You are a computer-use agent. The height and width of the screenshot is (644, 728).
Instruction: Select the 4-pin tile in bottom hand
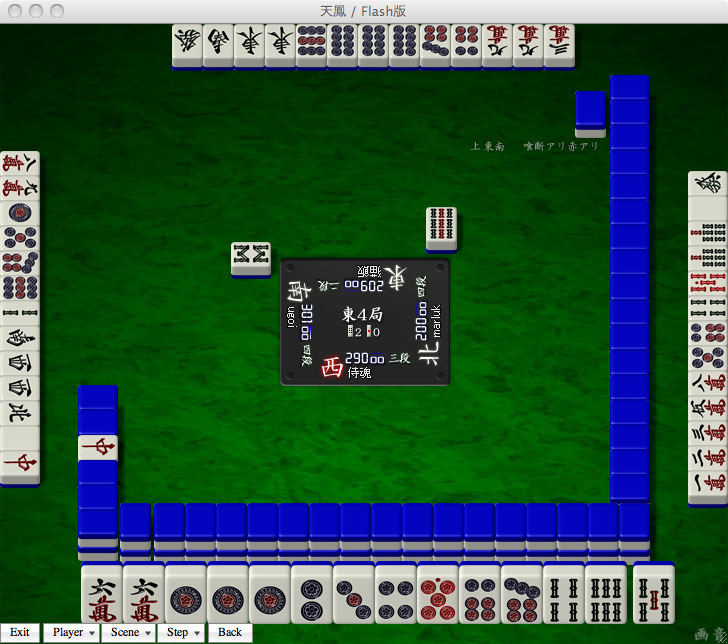(396, 594)
